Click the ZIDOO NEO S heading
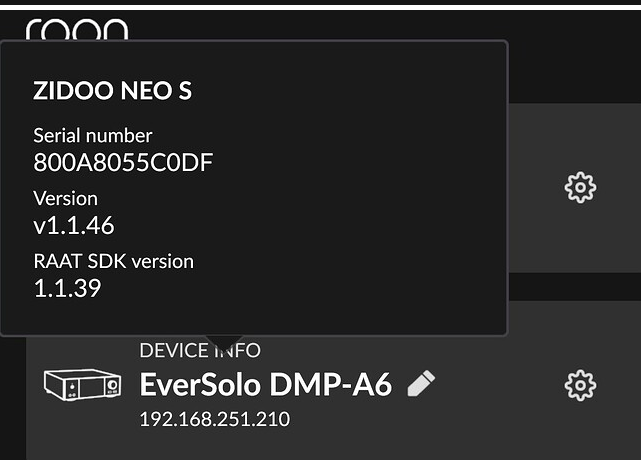This screenshot has height=460, width=641. click(x=112, y=91)
